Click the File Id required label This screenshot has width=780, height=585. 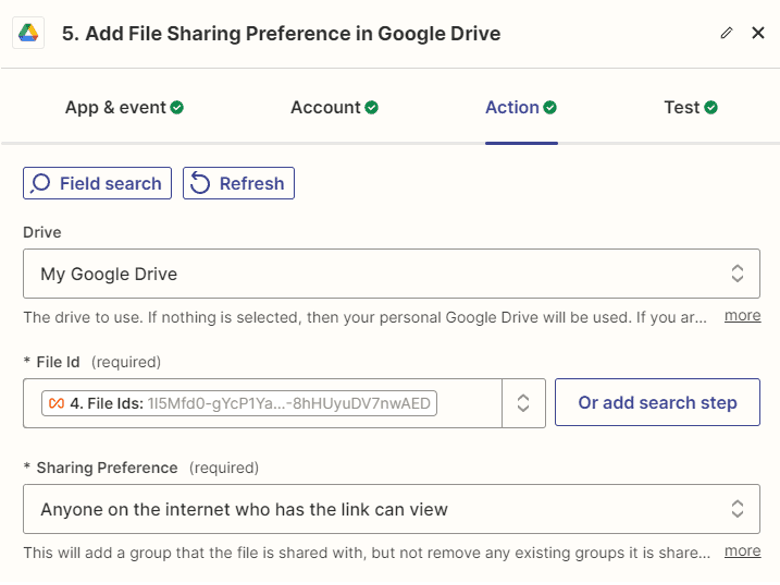tap(92, 362)
